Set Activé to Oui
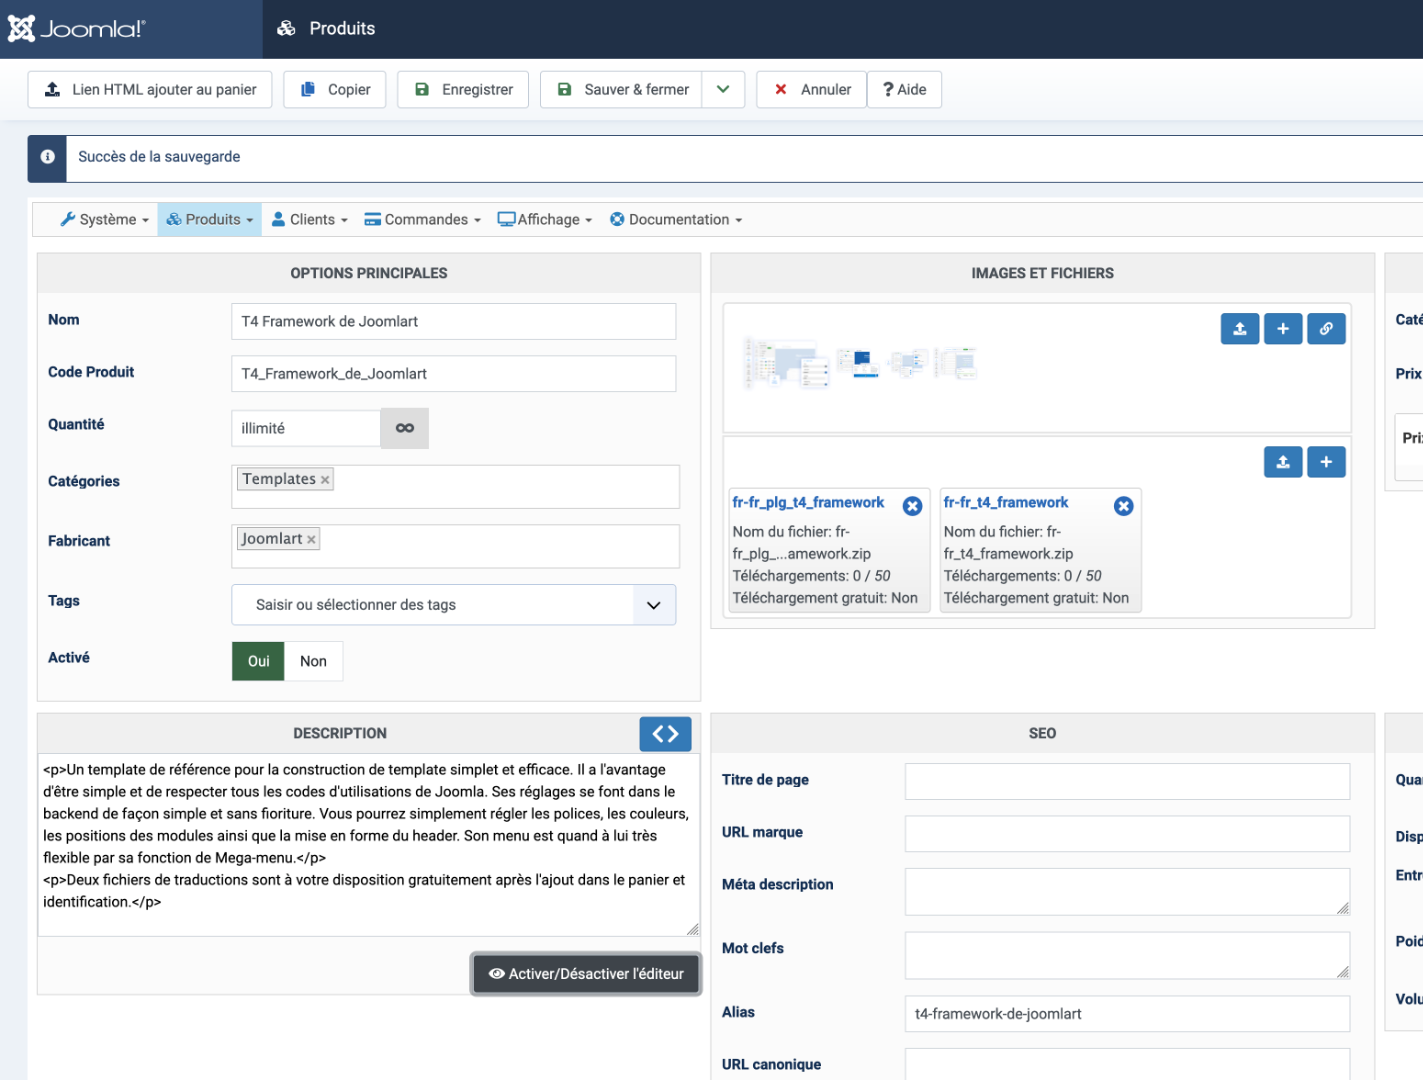The image size is (1423, 1080). (259, 661)
